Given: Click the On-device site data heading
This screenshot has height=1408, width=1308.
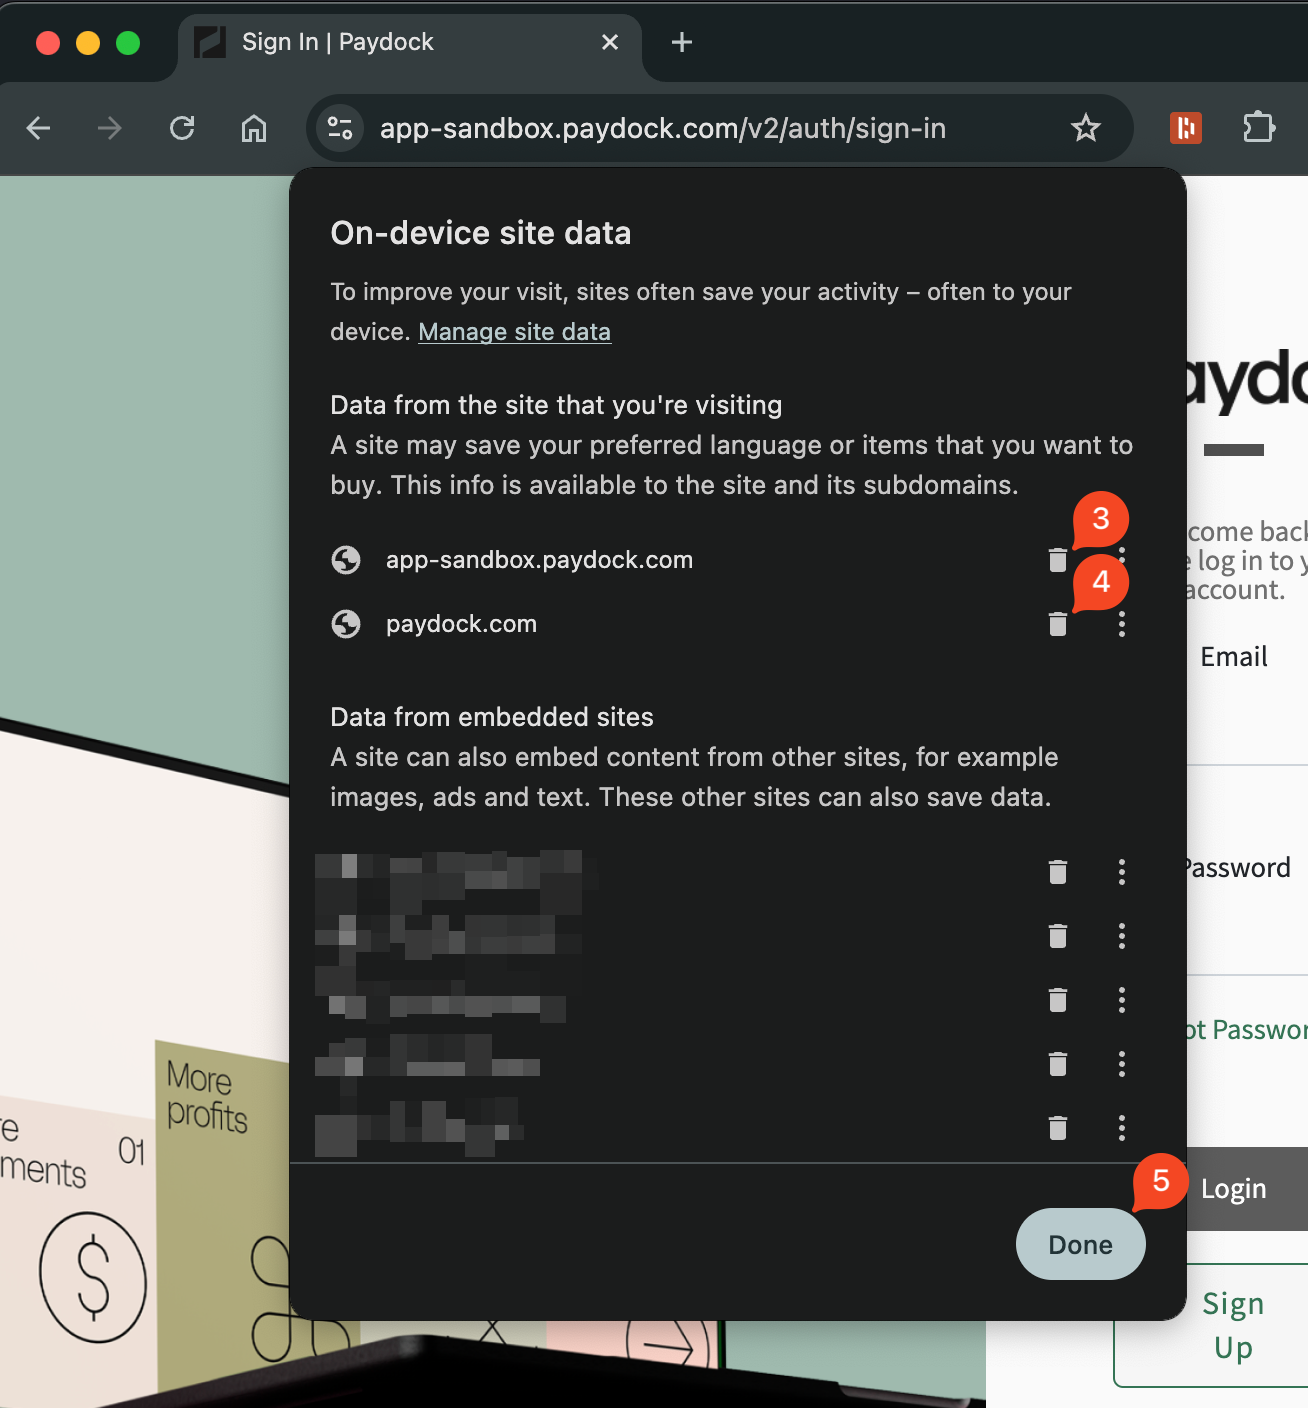Looking at the screenshot, I should coord(481,233).
